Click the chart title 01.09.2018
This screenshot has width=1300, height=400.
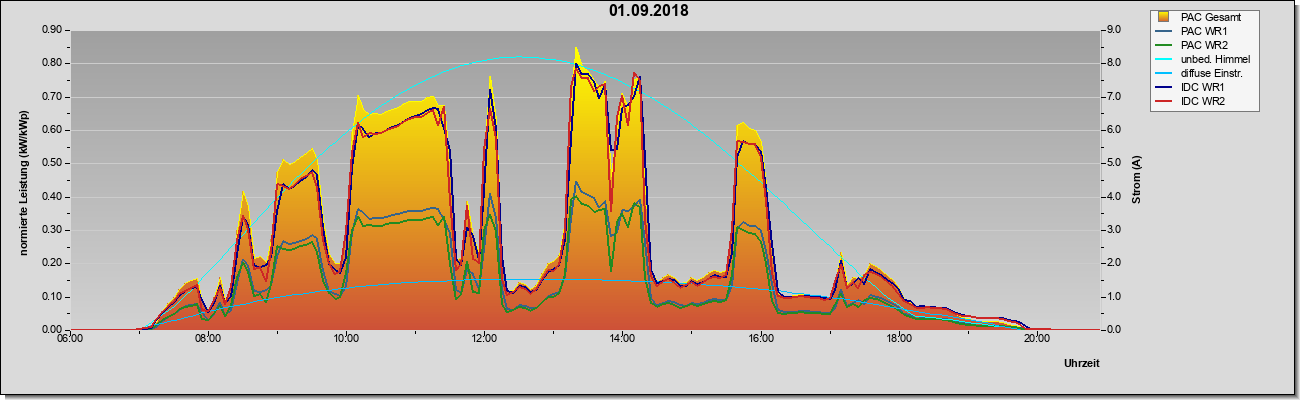click(649, 12)
